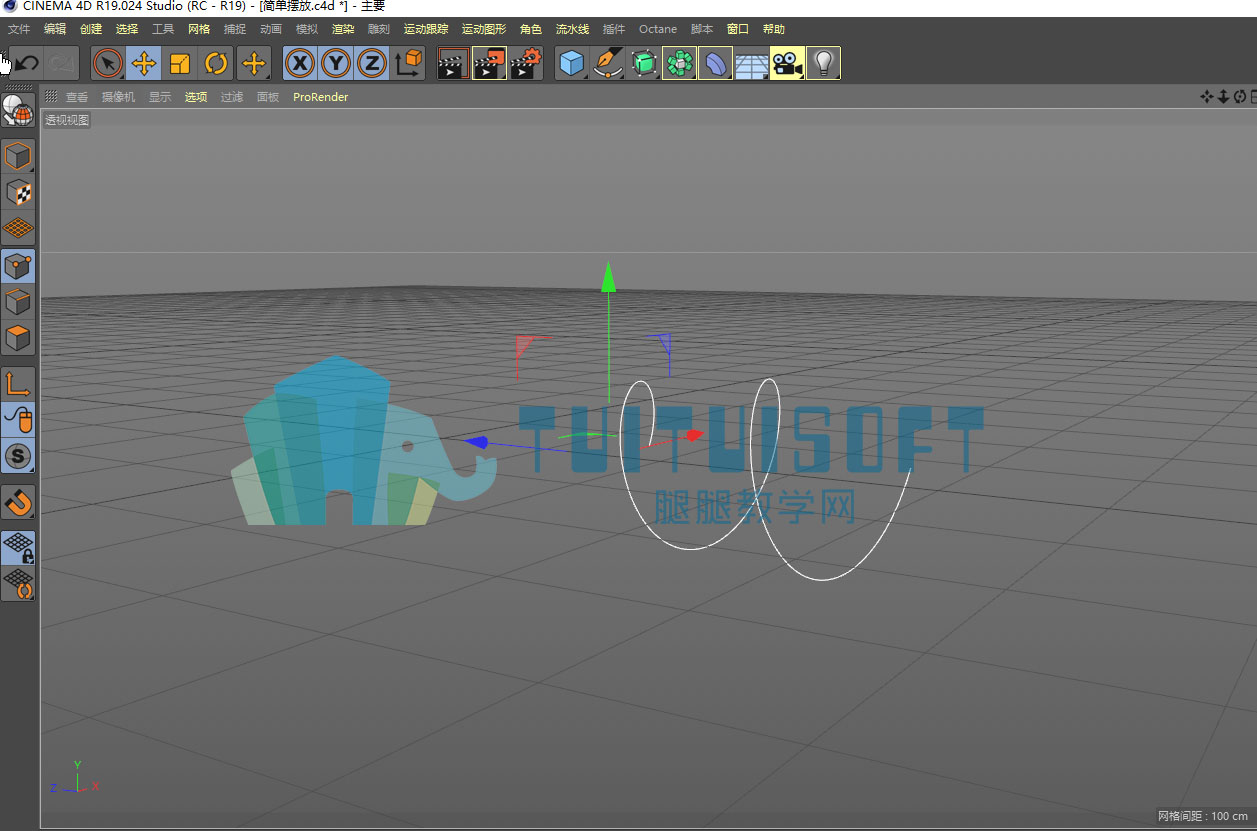Viewport: 1257px width, 831px height.
Task: Open the spline Pen tool
Action: (607, 64)
